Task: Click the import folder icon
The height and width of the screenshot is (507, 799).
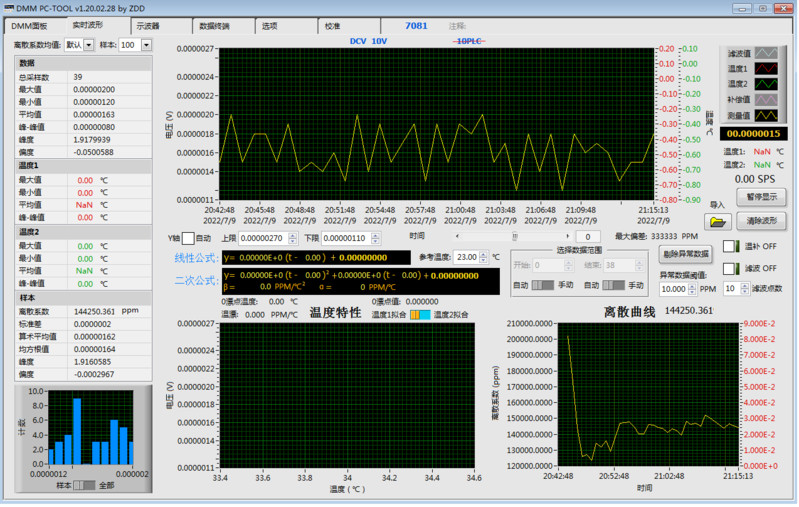Action: point(717,221)
